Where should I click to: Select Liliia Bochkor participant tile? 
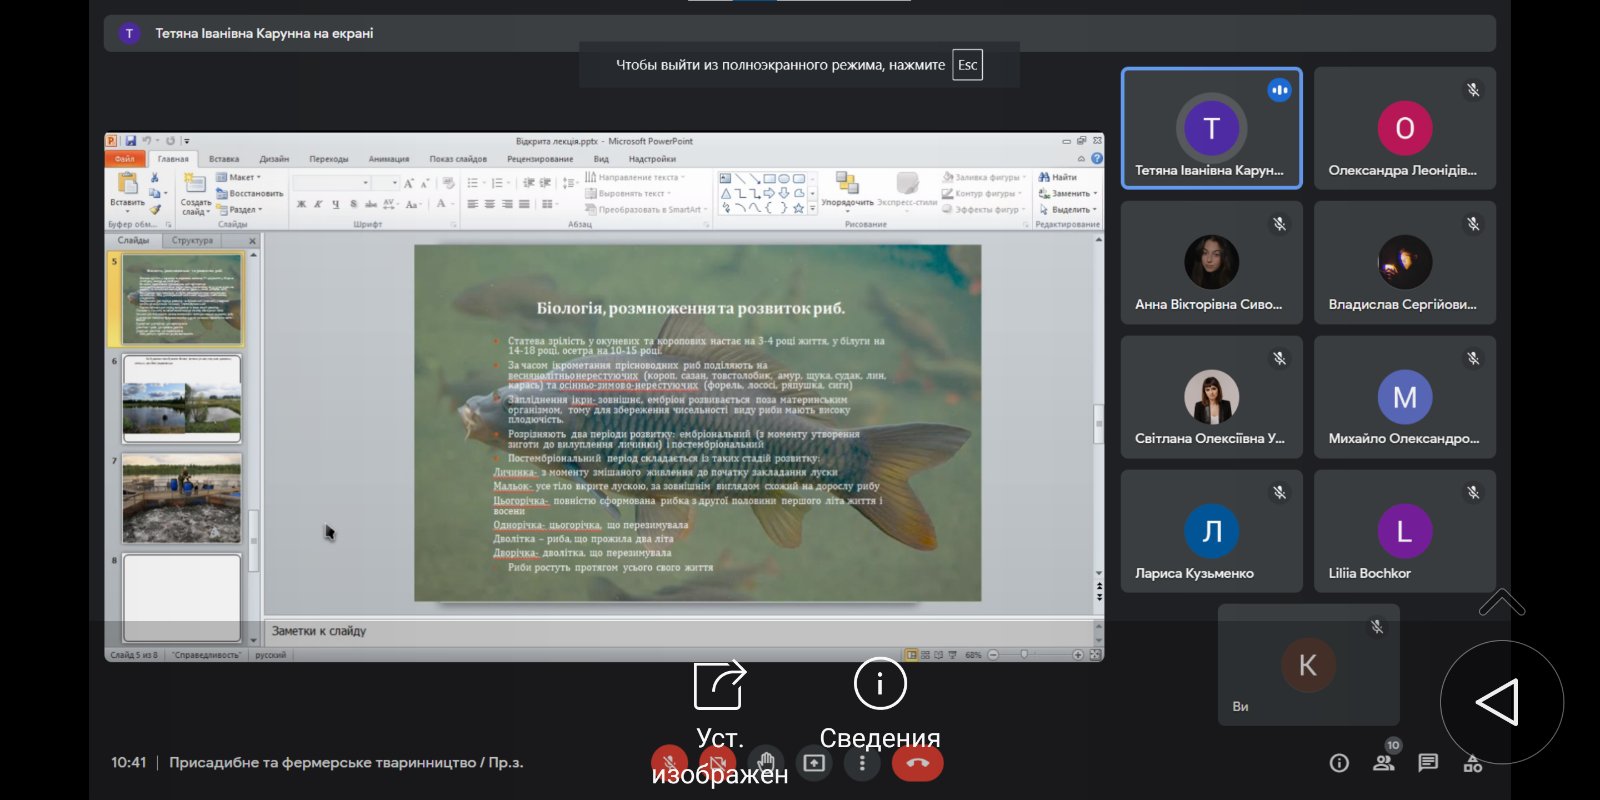click(x=1405, y=531)
